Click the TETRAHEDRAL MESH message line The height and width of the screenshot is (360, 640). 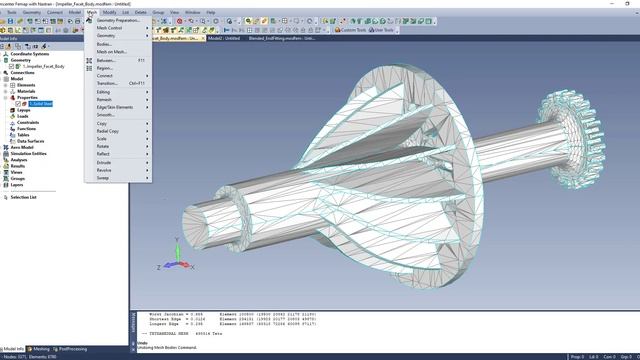[x=182, y=333]
